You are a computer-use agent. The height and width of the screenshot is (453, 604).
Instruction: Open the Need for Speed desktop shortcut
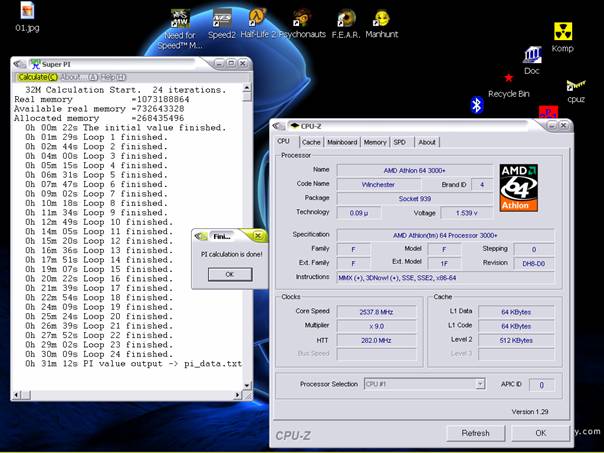[x=180, y=19]
